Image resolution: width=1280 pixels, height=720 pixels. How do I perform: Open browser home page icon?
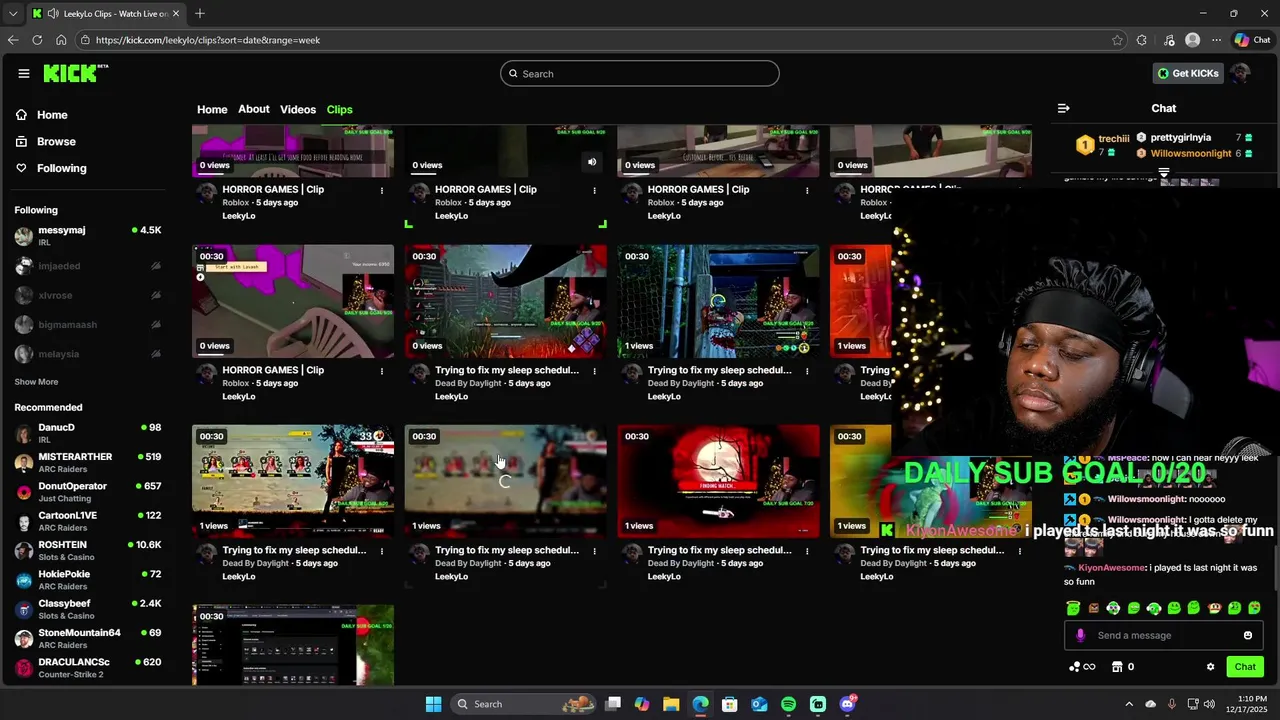pyautogui.click(x=61, y=40)
